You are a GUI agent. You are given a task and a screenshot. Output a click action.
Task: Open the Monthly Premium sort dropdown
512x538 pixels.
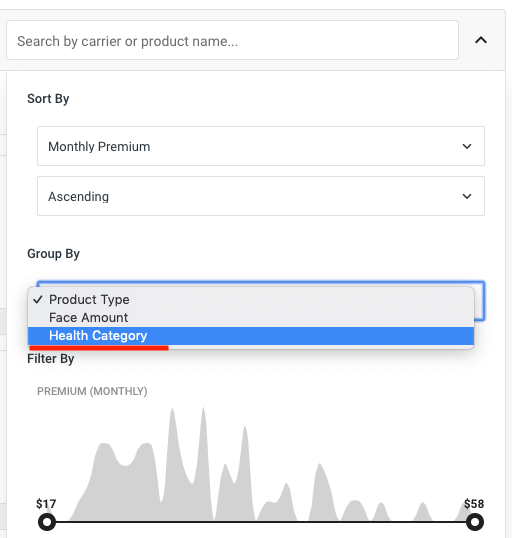tap(261, 146)
